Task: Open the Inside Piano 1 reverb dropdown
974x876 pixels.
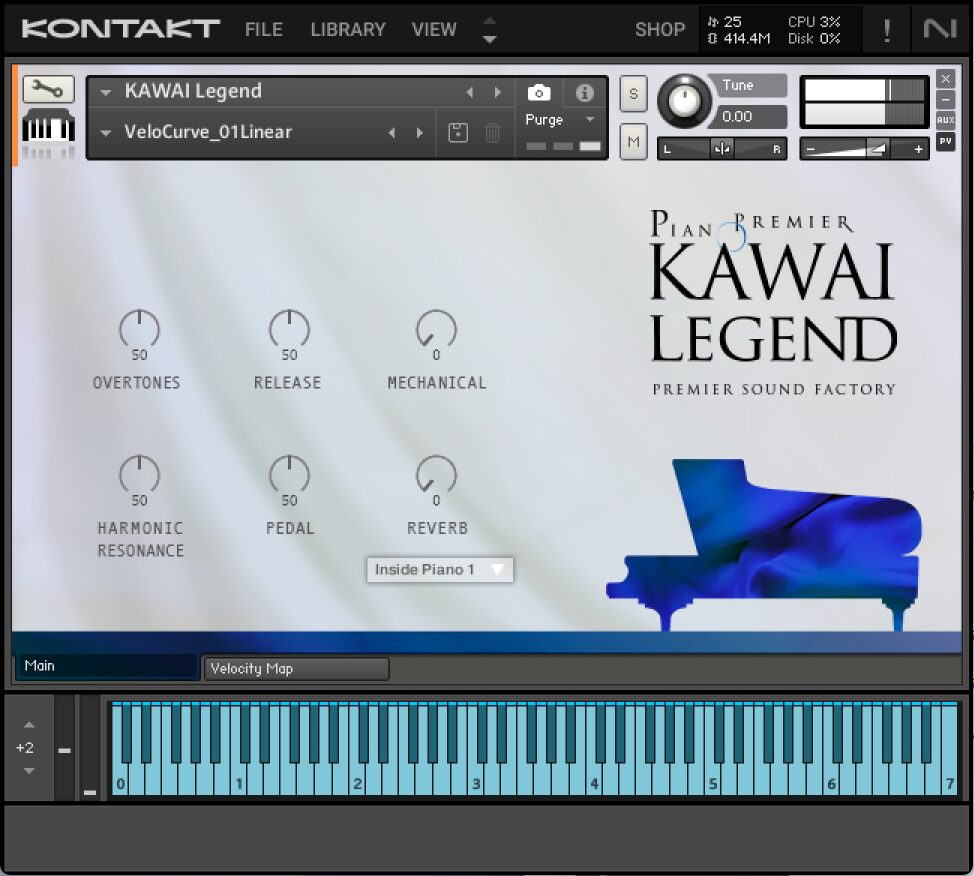Action: pos(440,570)
